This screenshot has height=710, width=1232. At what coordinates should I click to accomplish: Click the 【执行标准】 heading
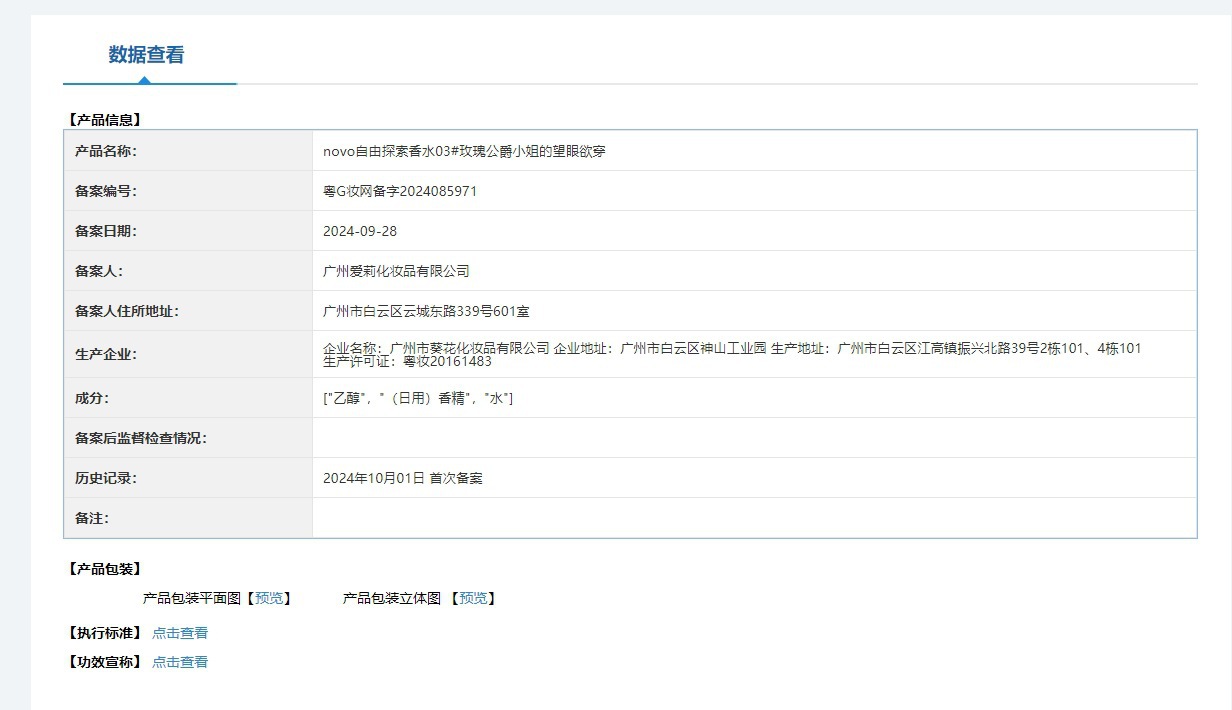[104, 633]
